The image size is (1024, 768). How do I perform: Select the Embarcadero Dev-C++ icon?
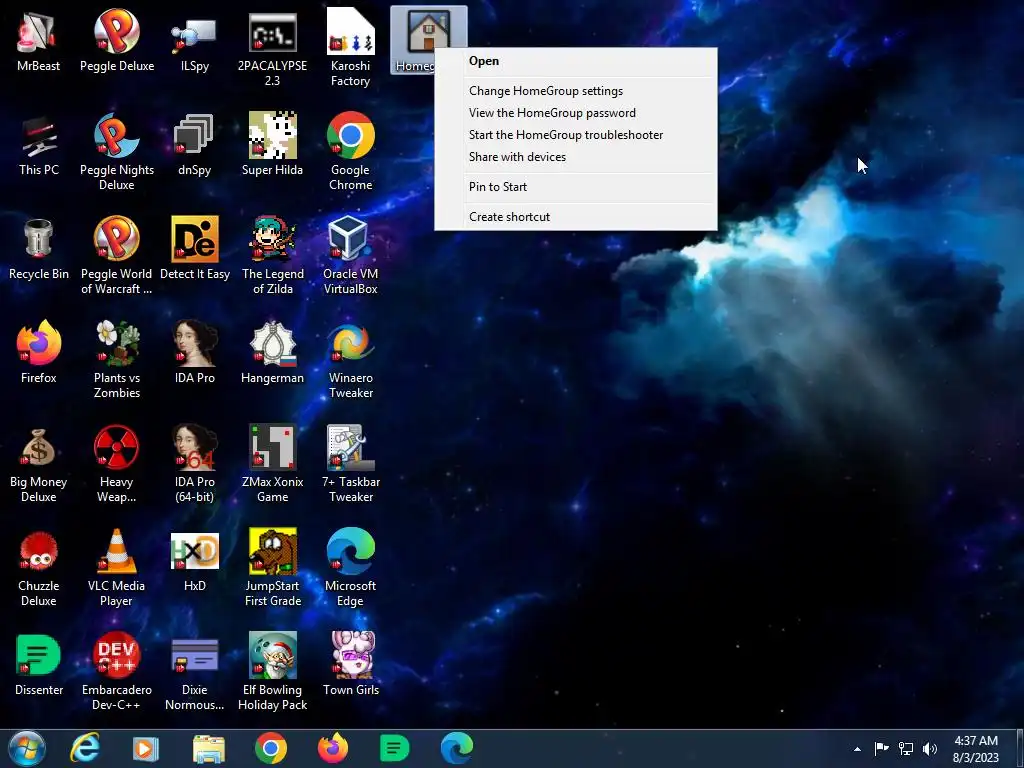pyautogui.click(x=117, y=673)
